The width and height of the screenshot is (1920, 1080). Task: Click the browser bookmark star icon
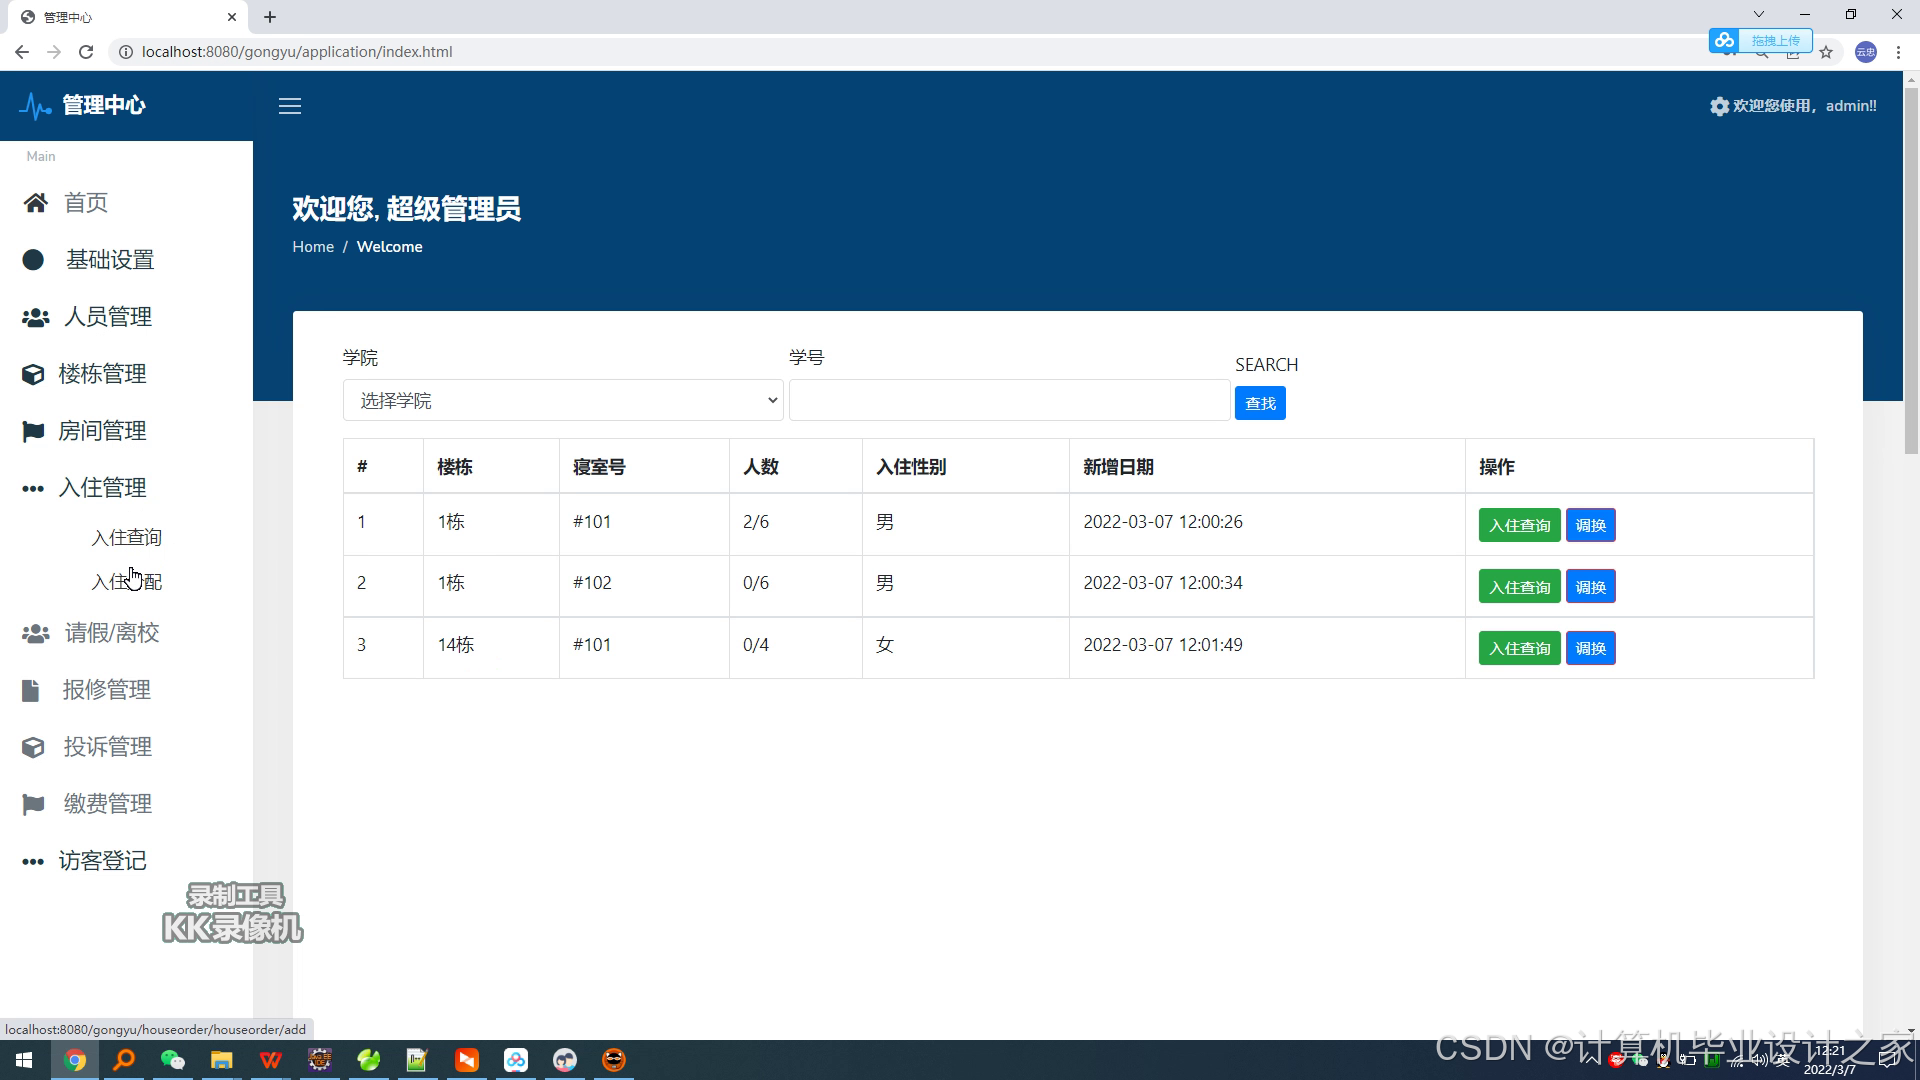point(1826,52)
